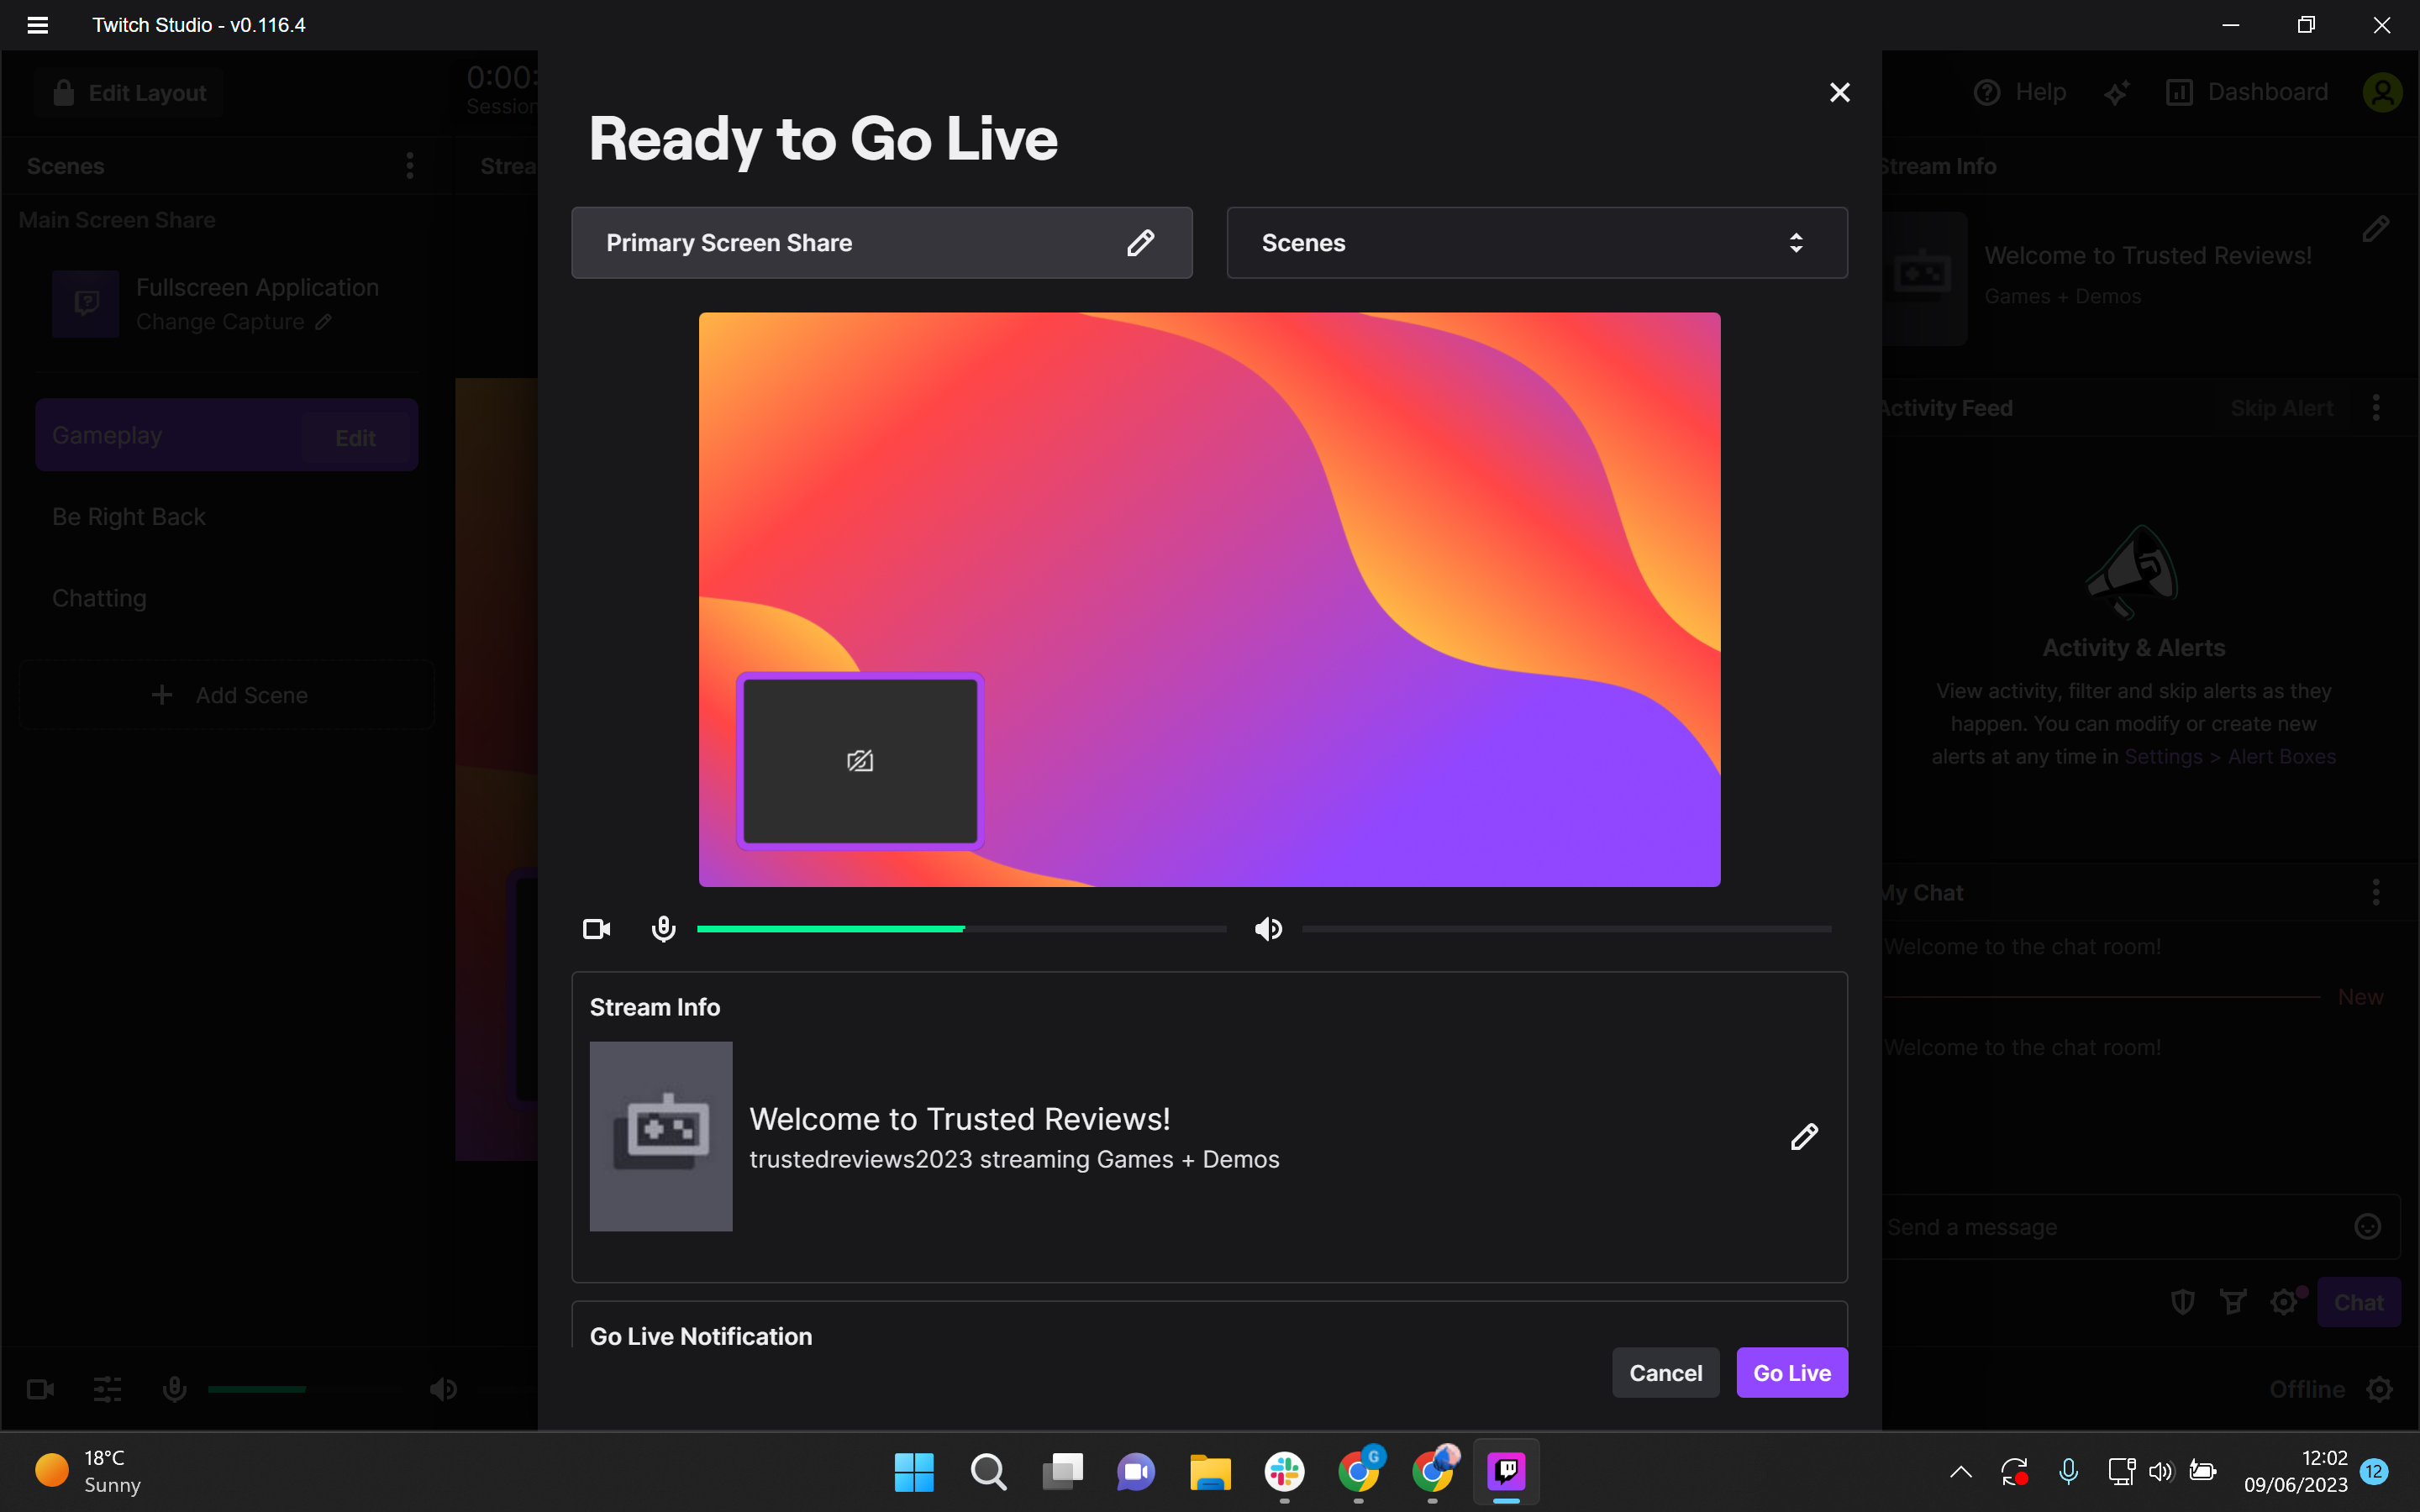
Task: Open the Activity Feed three-dot menu
Action: coord(2376,407)
